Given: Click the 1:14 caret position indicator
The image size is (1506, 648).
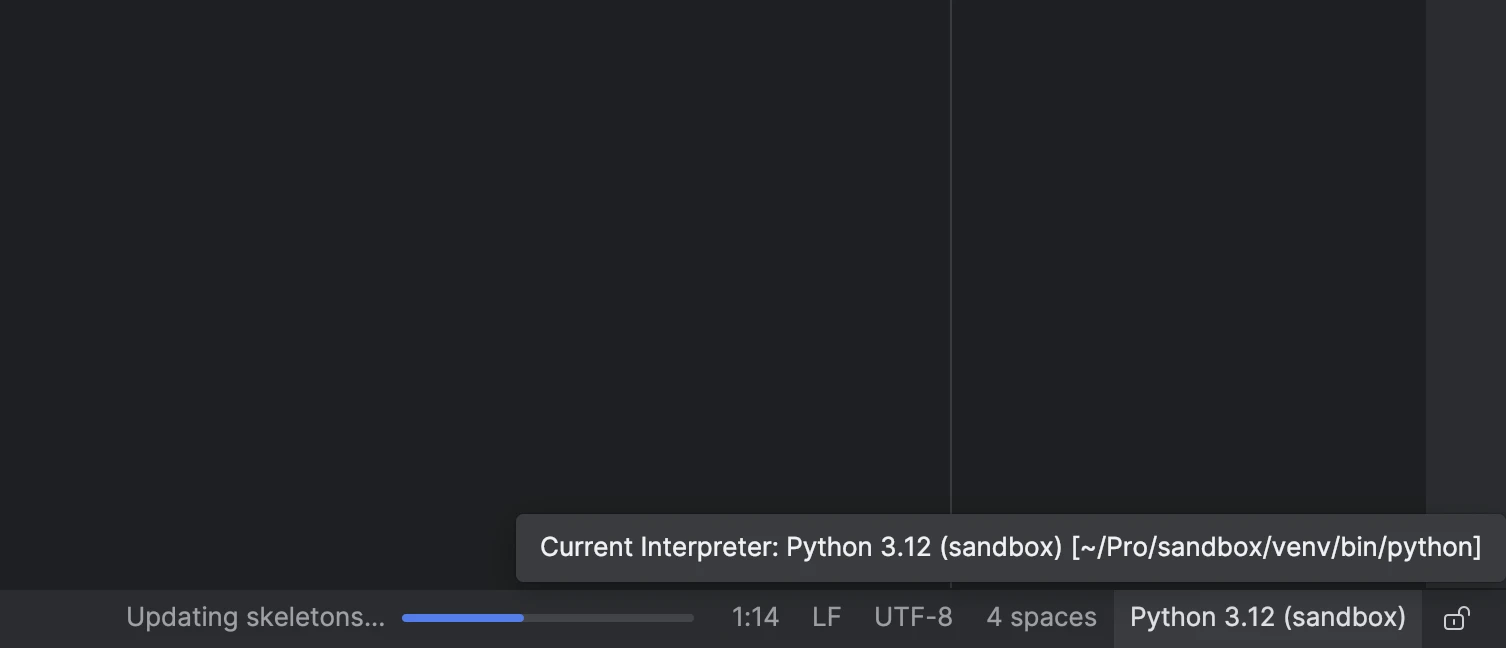Looking at the screenshot, I should point(755,618).
